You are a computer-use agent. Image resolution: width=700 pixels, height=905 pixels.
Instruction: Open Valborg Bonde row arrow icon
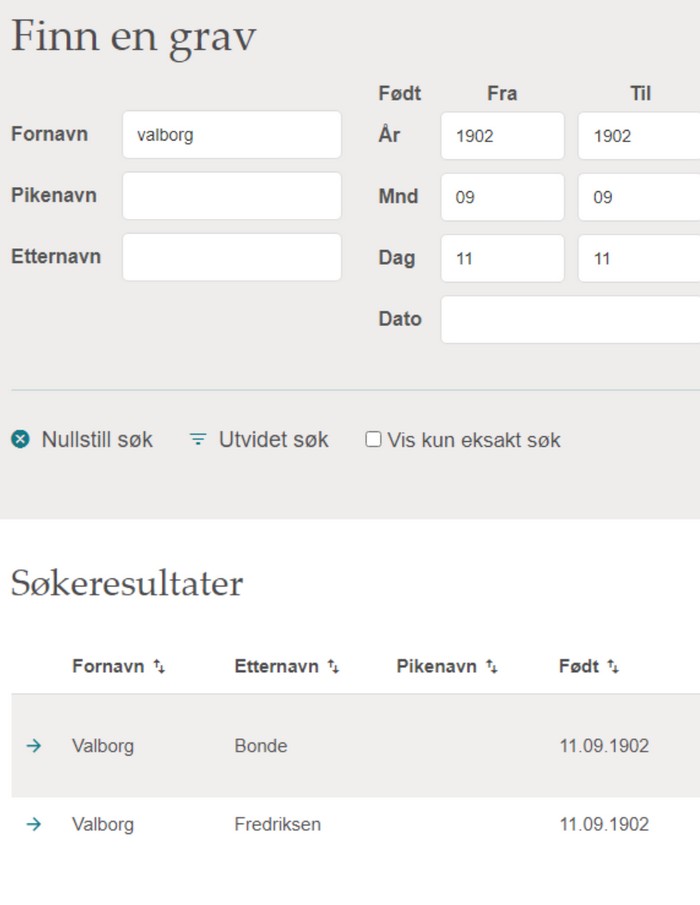click(34, 746)
